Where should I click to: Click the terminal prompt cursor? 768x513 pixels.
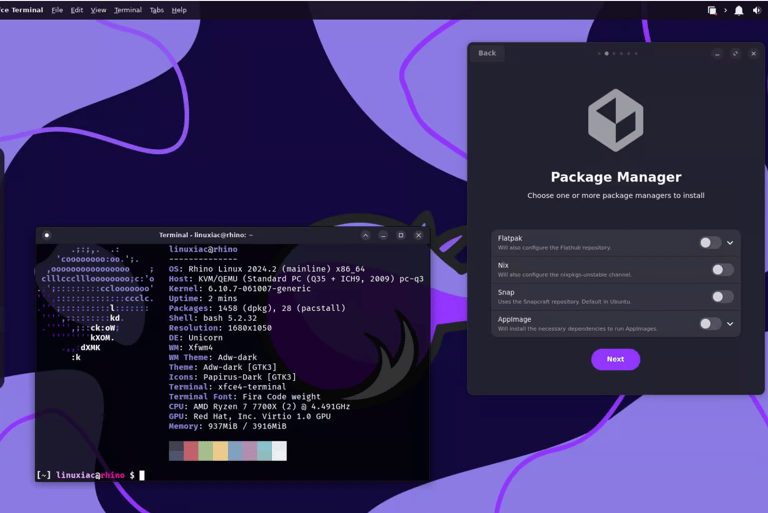click(142, 475)
